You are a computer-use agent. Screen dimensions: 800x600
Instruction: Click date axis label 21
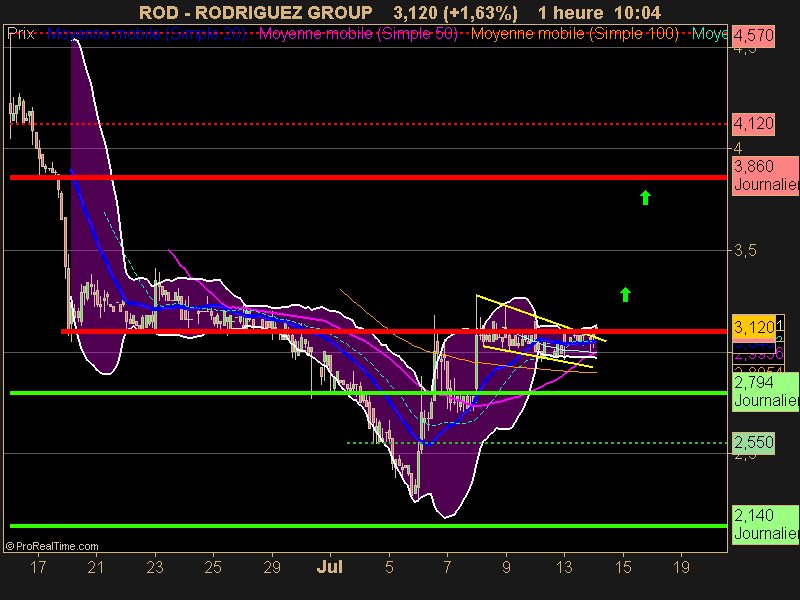96,567
